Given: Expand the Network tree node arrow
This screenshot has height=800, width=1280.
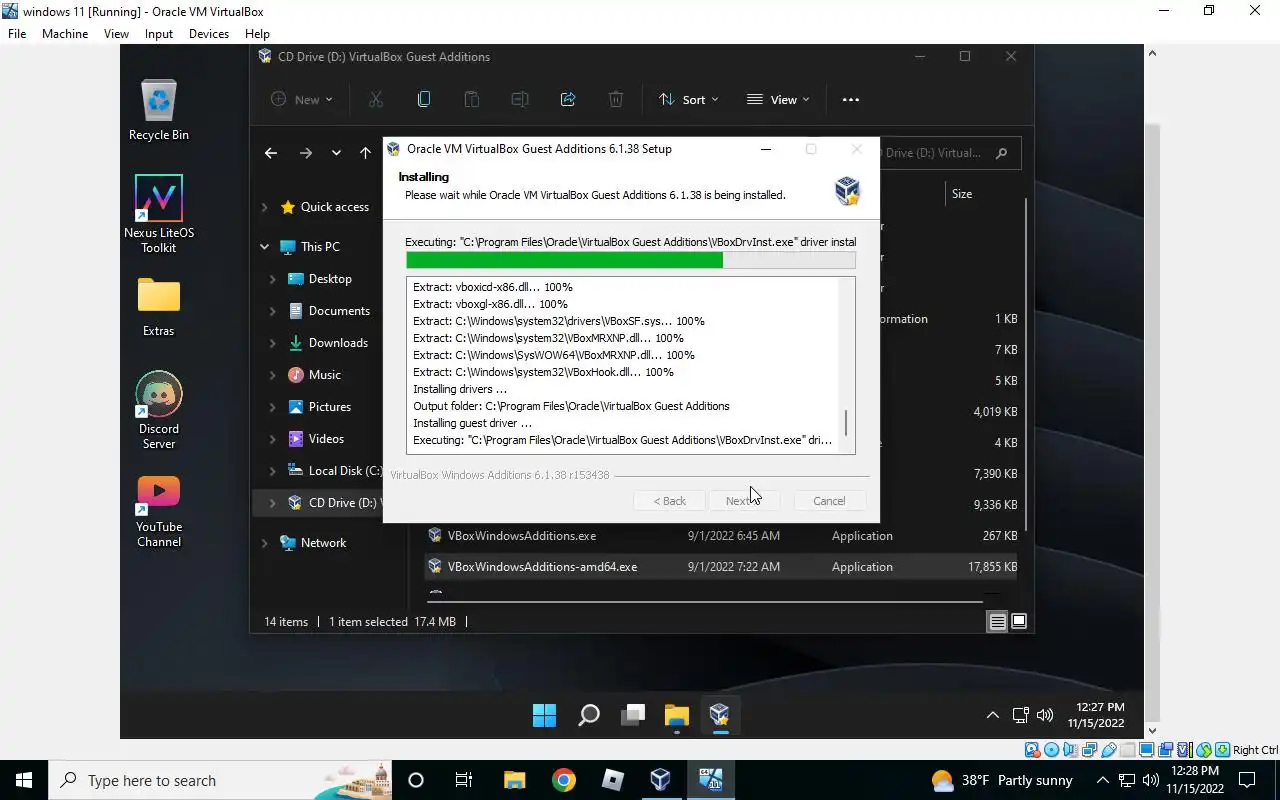Looking at the screenshot, I should click(264, 543).
